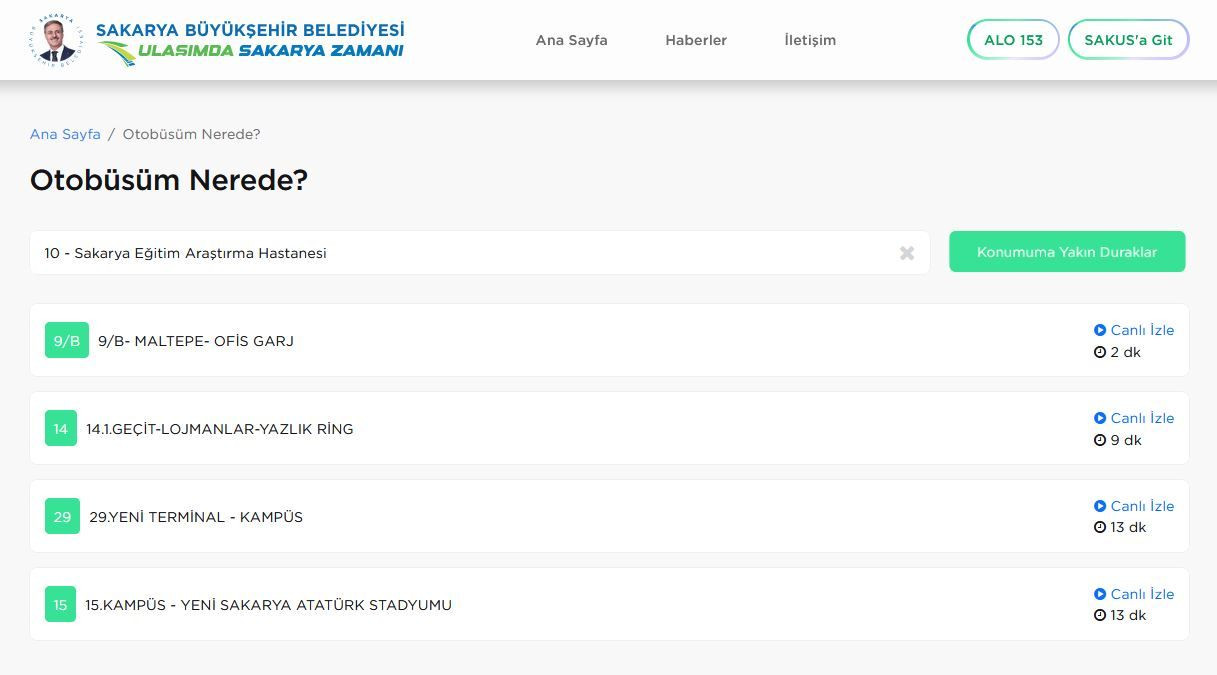Open the Ana Sayfa navigation item
Viewport: 1217px width, 675px height.
[571, 40]
